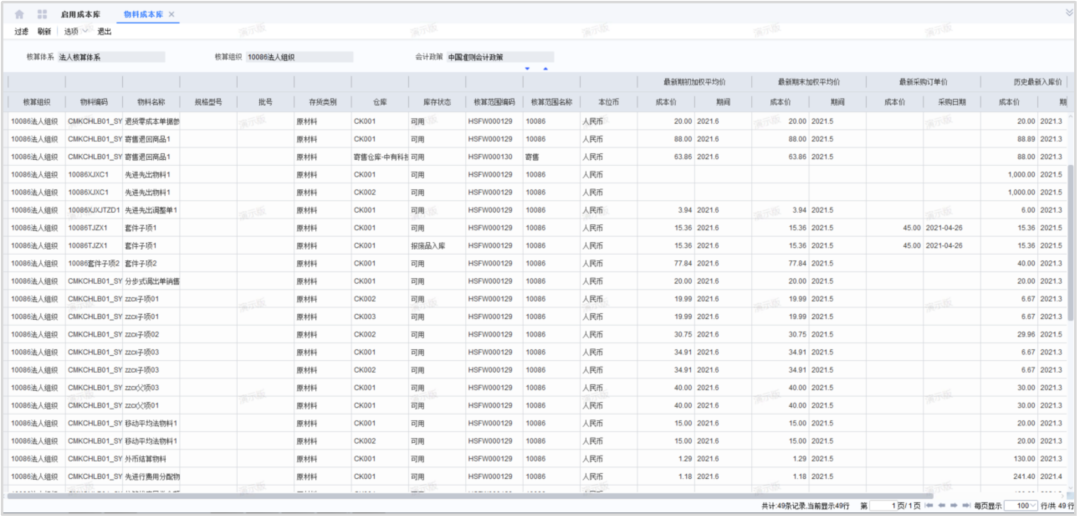Screen dimensions: 1080x520
Task: Focus the 核算体系 field
Action: (111, 57)
